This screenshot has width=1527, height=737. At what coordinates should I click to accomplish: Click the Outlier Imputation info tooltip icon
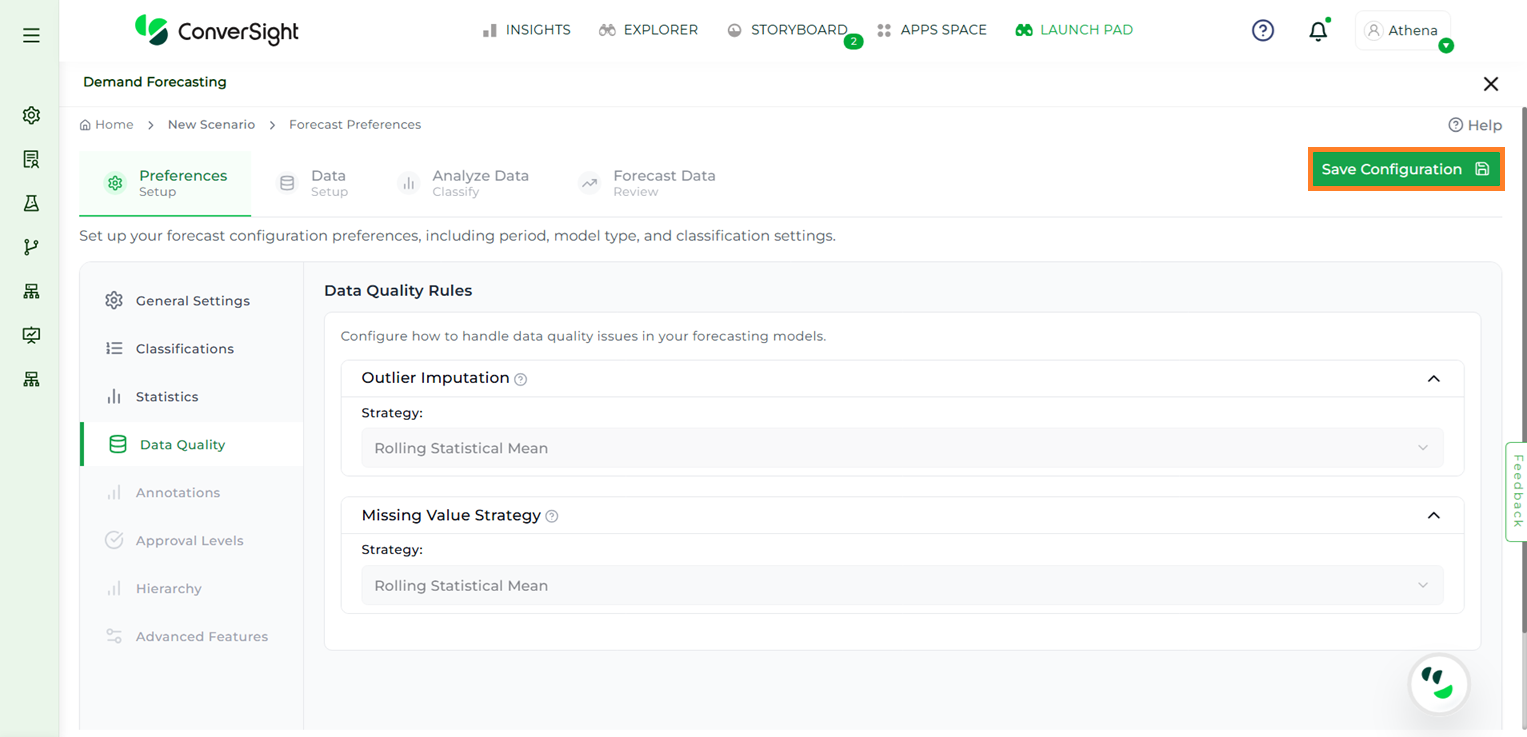(520, 379)
